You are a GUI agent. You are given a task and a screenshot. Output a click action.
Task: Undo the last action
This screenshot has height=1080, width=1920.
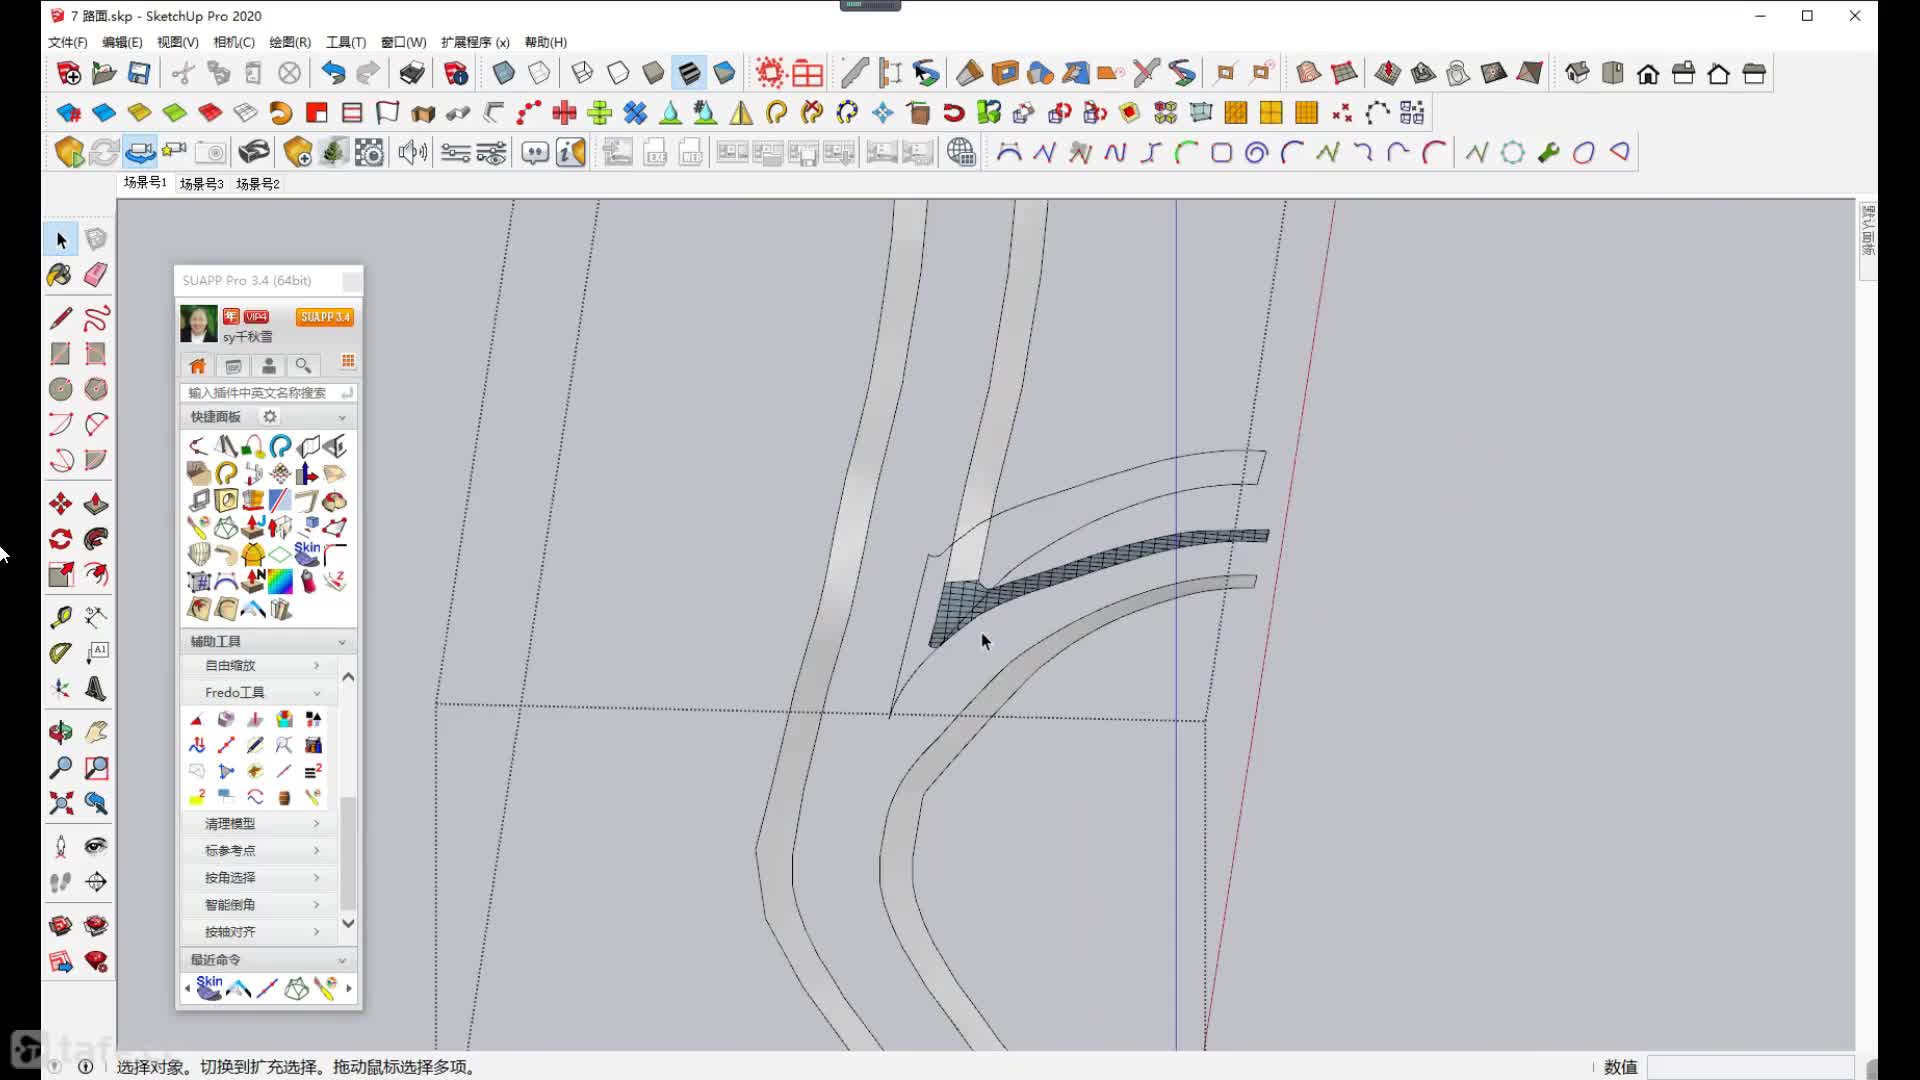pyautogui.click(x=333, y=73)
